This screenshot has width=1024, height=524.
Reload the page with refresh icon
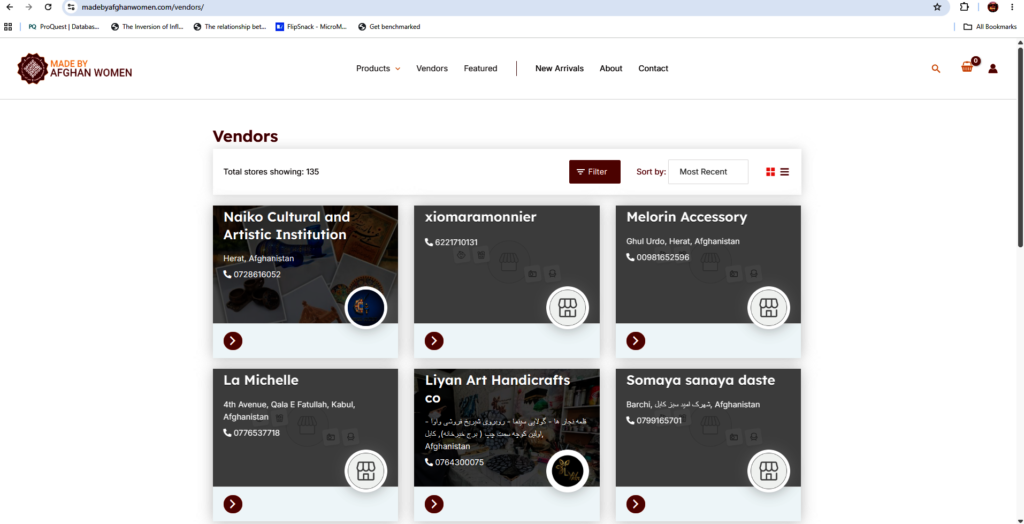click(48, 7)
